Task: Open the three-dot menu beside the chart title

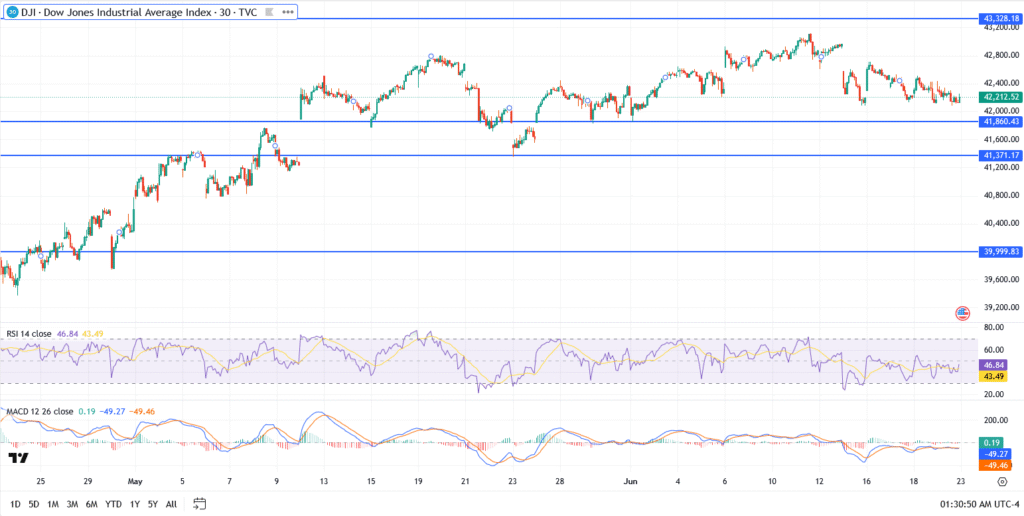Action: point(288,11)
